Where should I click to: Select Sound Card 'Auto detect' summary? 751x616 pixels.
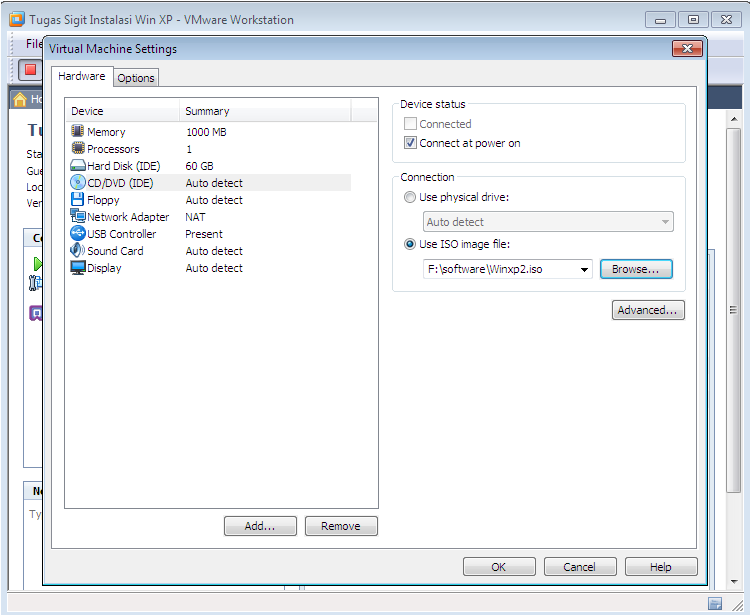click(x=214, y=251)
